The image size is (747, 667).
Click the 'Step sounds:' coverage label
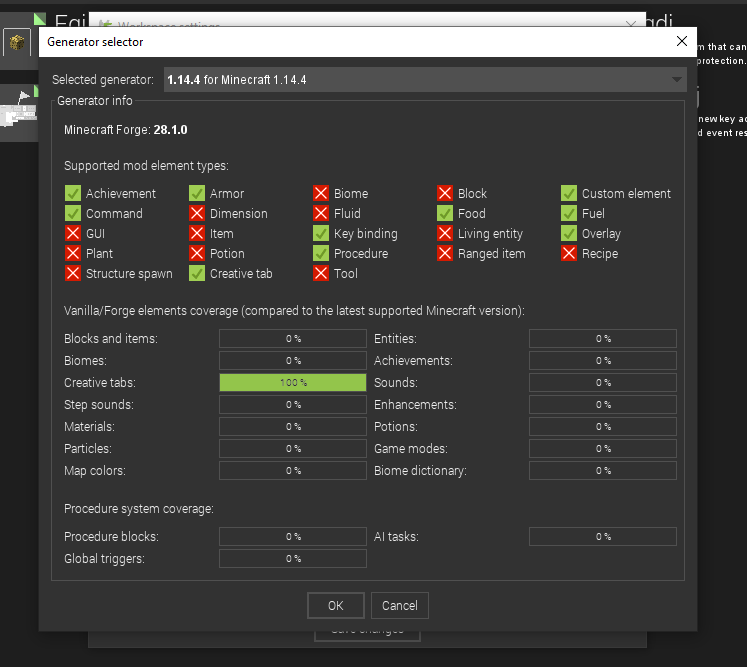click(99, 405)
